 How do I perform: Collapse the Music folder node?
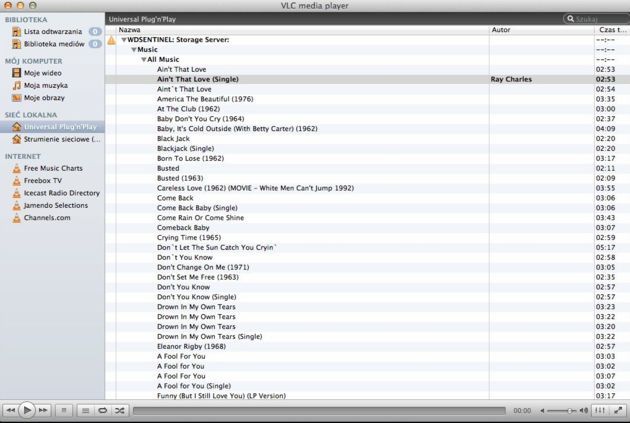click(134, 50)
